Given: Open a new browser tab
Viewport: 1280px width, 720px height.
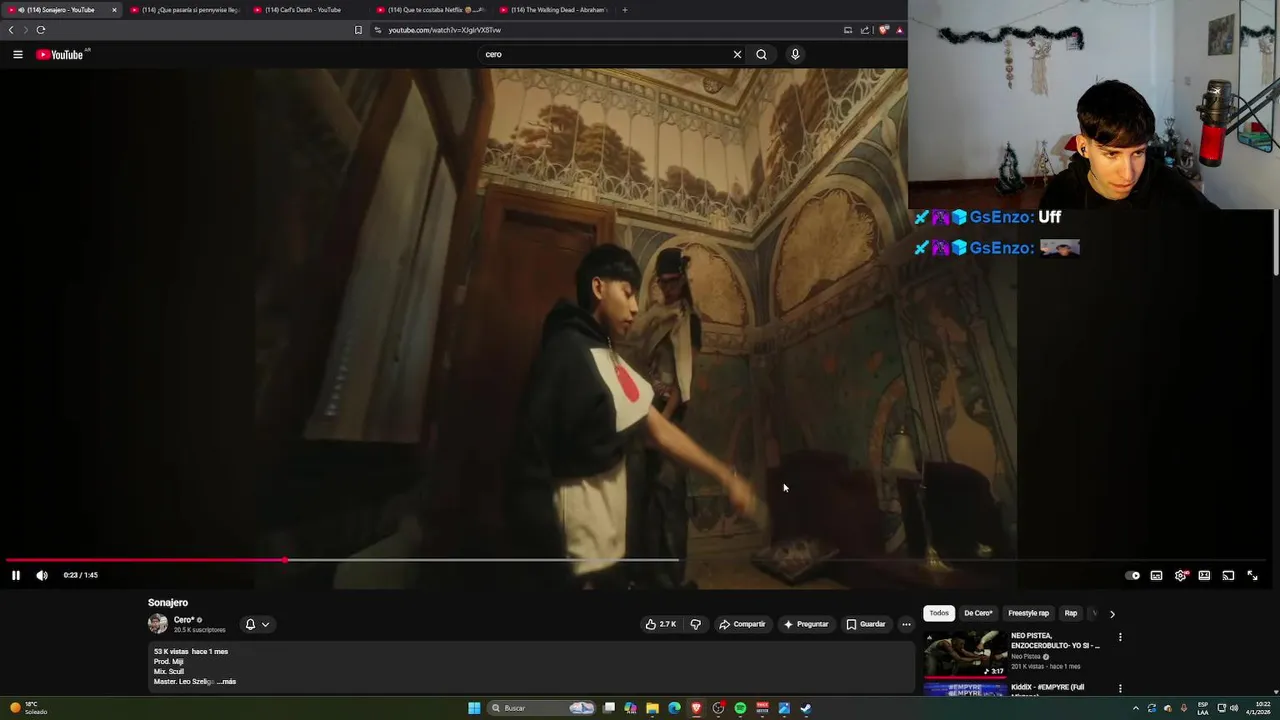Looking at the screenshot, I should [625, 10].
